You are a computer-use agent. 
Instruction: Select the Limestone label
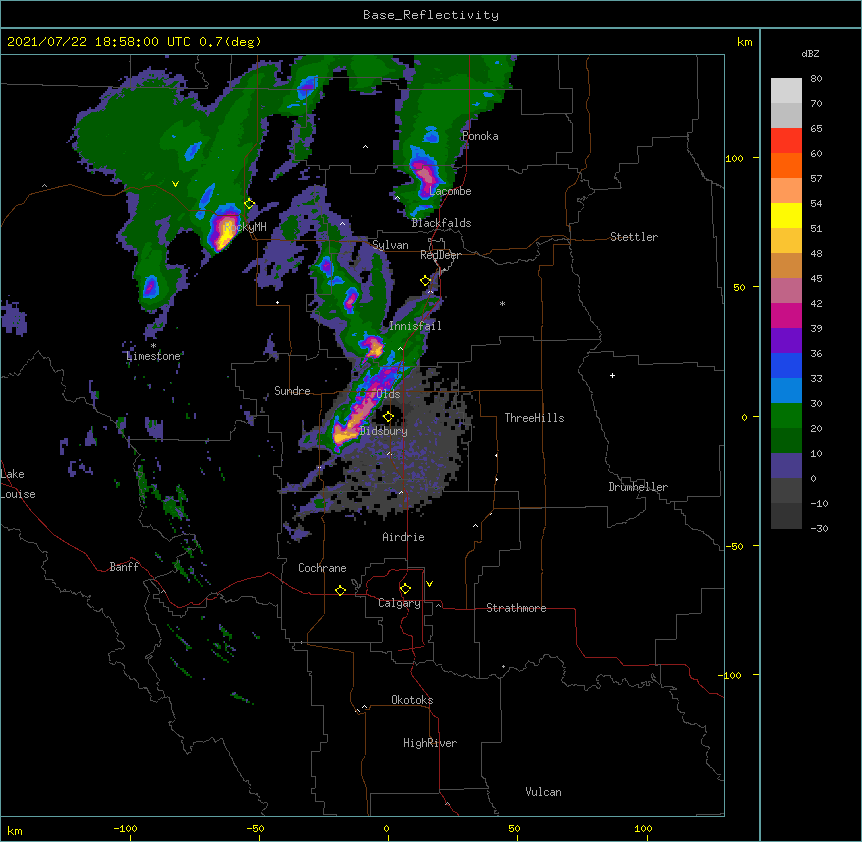(x=153, y=356)
